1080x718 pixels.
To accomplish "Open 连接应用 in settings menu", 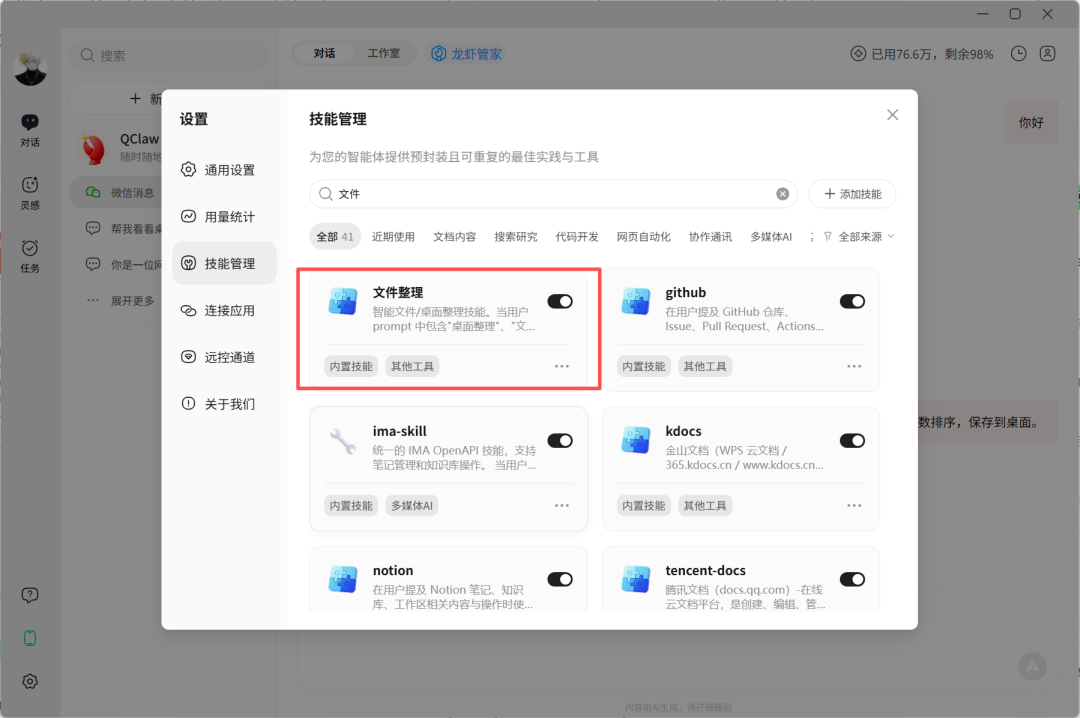I will [x=224, y=310].
